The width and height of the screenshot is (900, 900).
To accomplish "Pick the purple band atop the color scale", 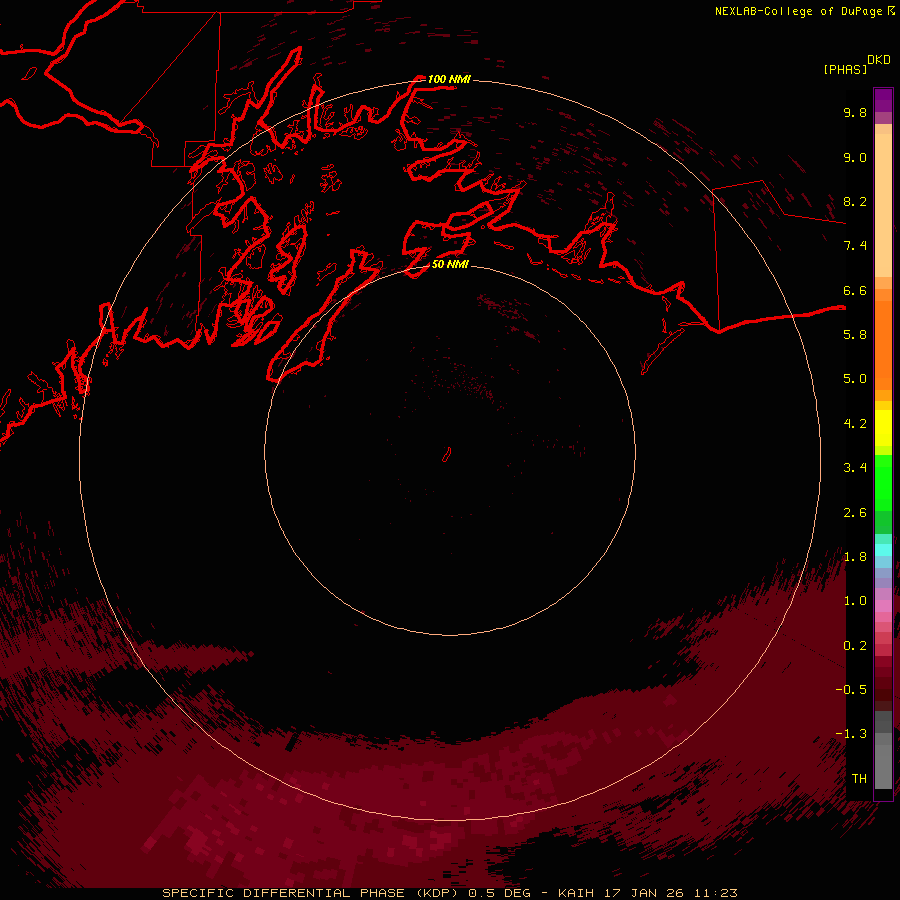I will tap(883, 100).
